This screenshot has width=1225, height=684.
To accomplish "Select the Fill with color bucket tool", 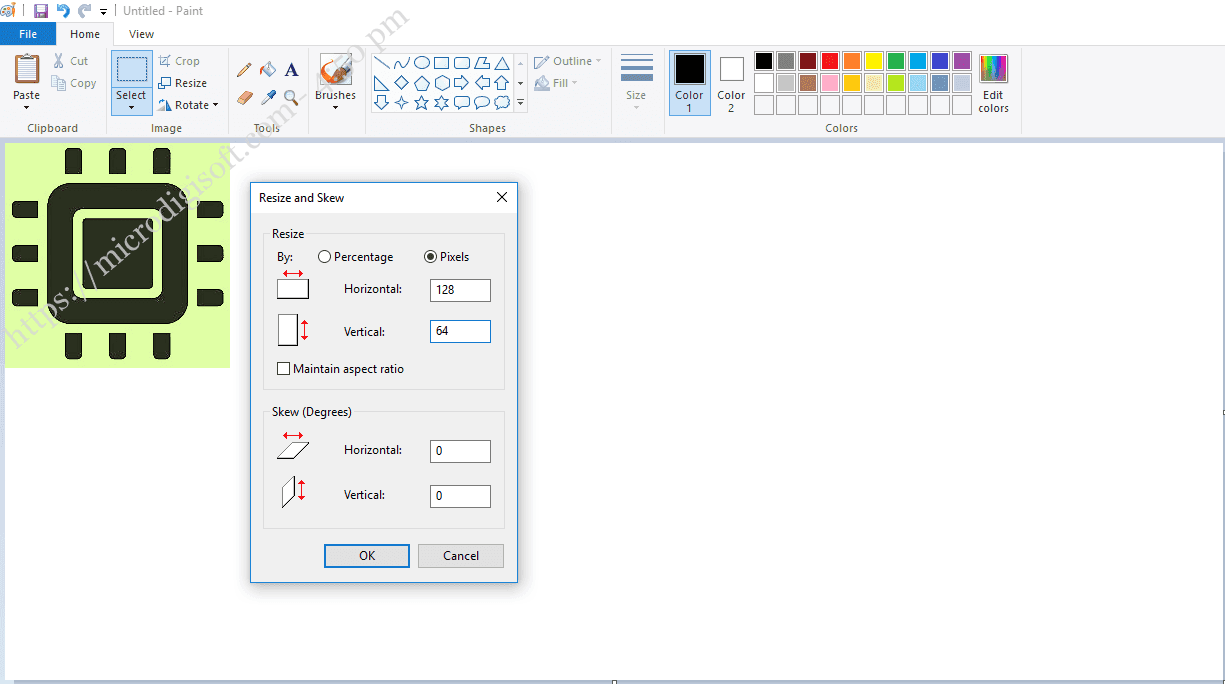I will point(267,70).
